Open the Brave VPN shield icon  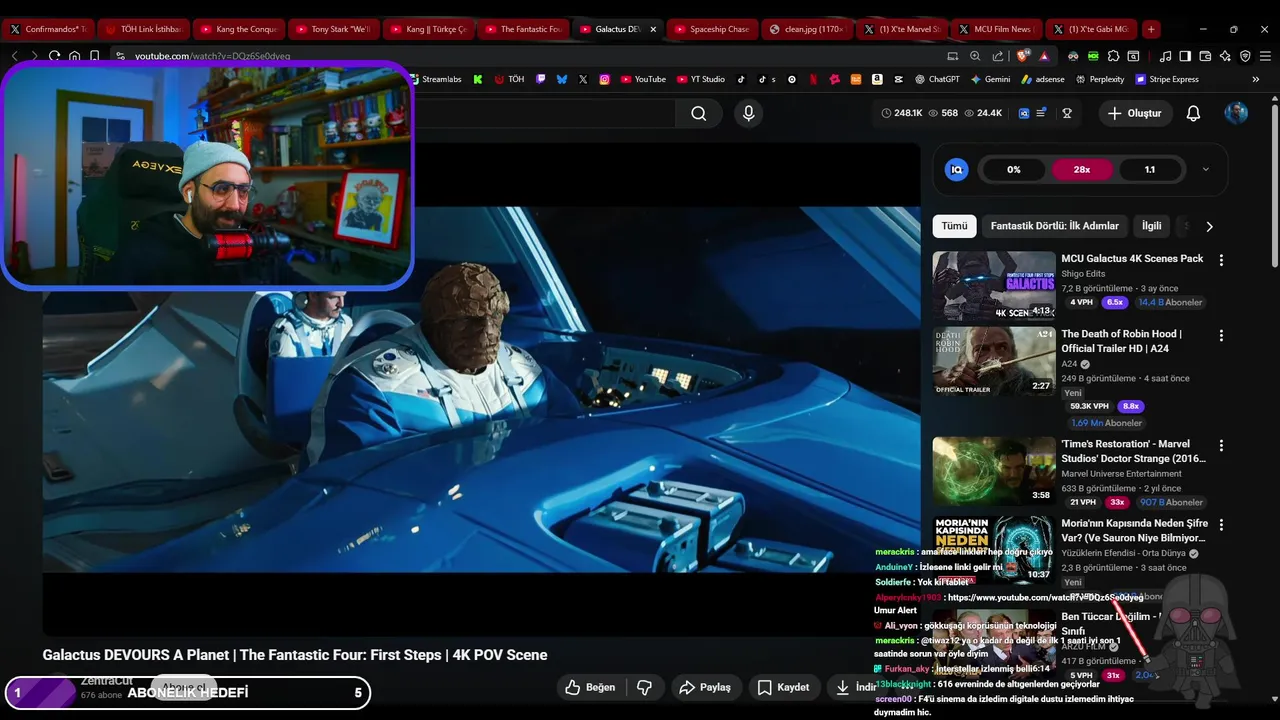[1245, 56]
